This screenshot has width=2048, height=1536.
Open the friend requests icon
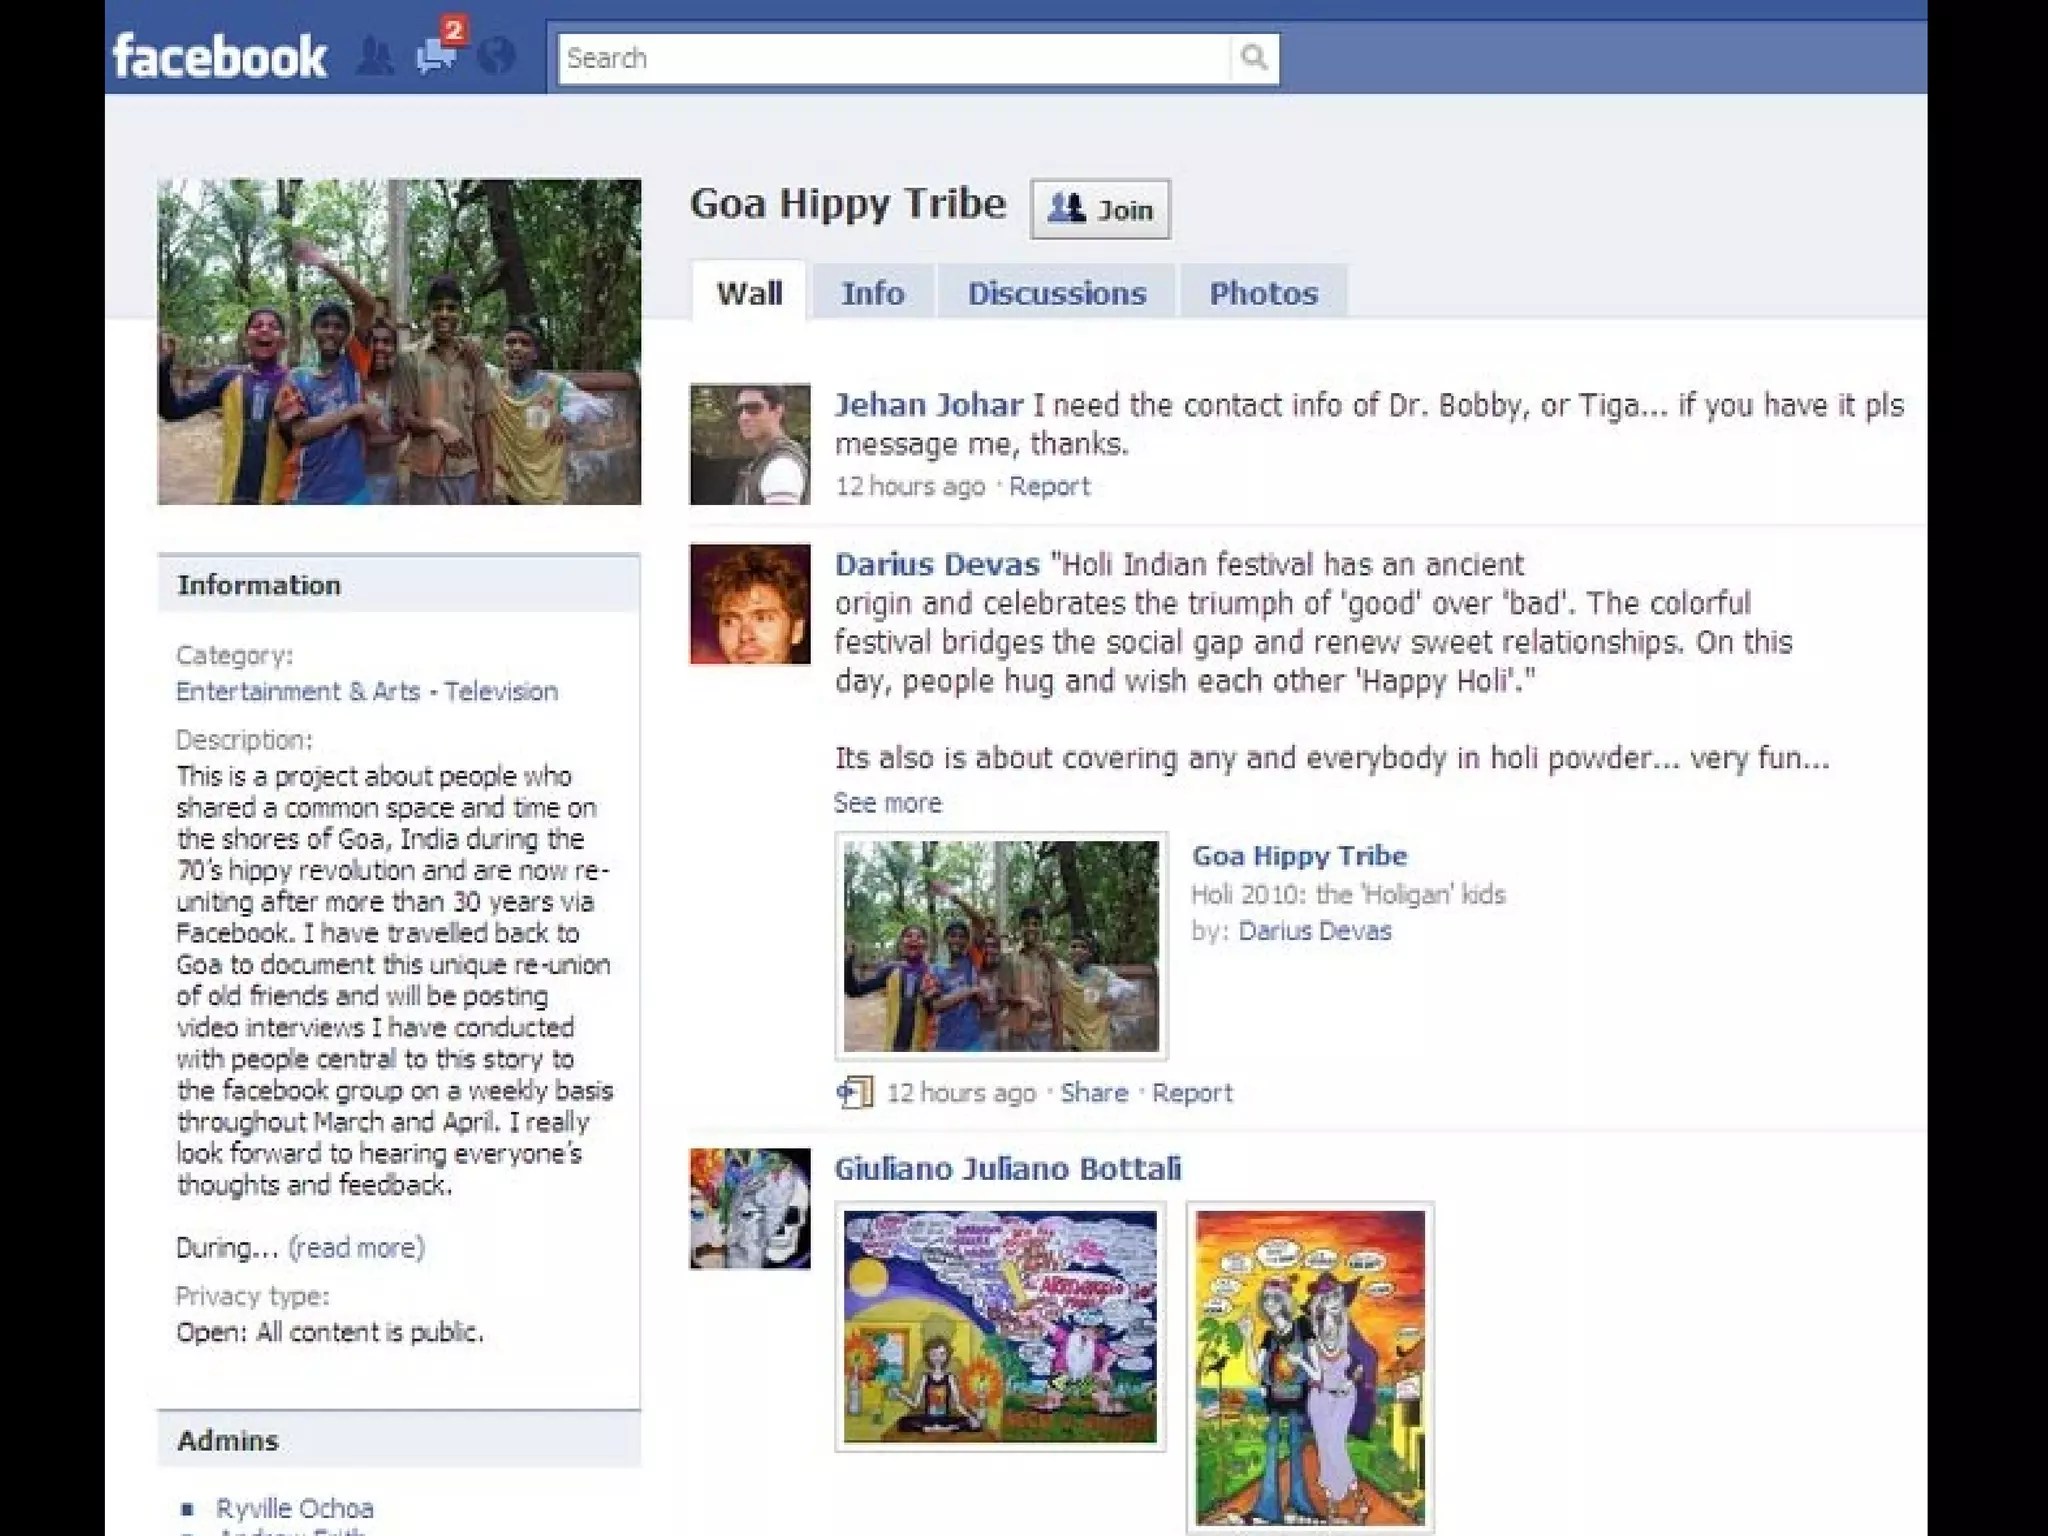(375, 57)
